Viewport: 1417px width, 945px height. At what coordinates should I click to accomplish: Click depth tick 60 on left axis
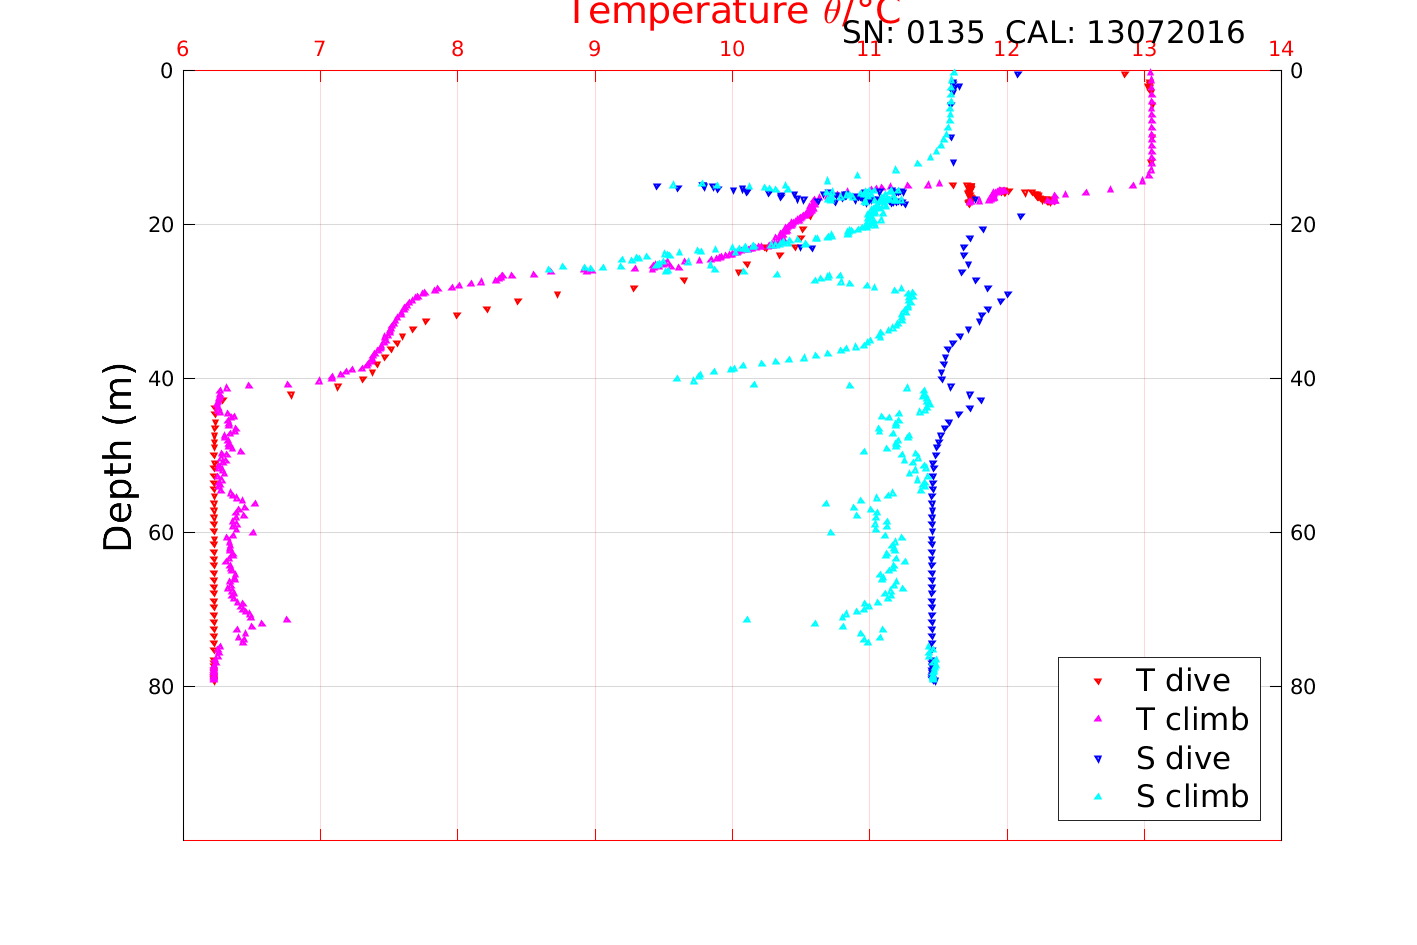tap(160, 533)
